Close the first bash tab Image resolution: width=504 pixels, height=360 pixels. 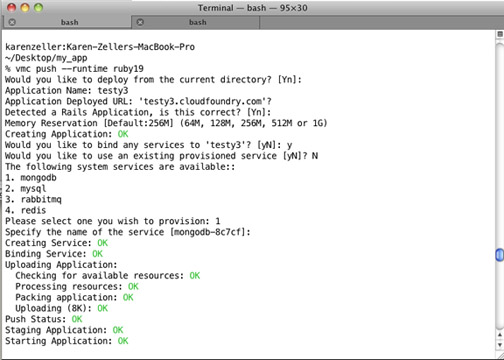click(12, 22)
